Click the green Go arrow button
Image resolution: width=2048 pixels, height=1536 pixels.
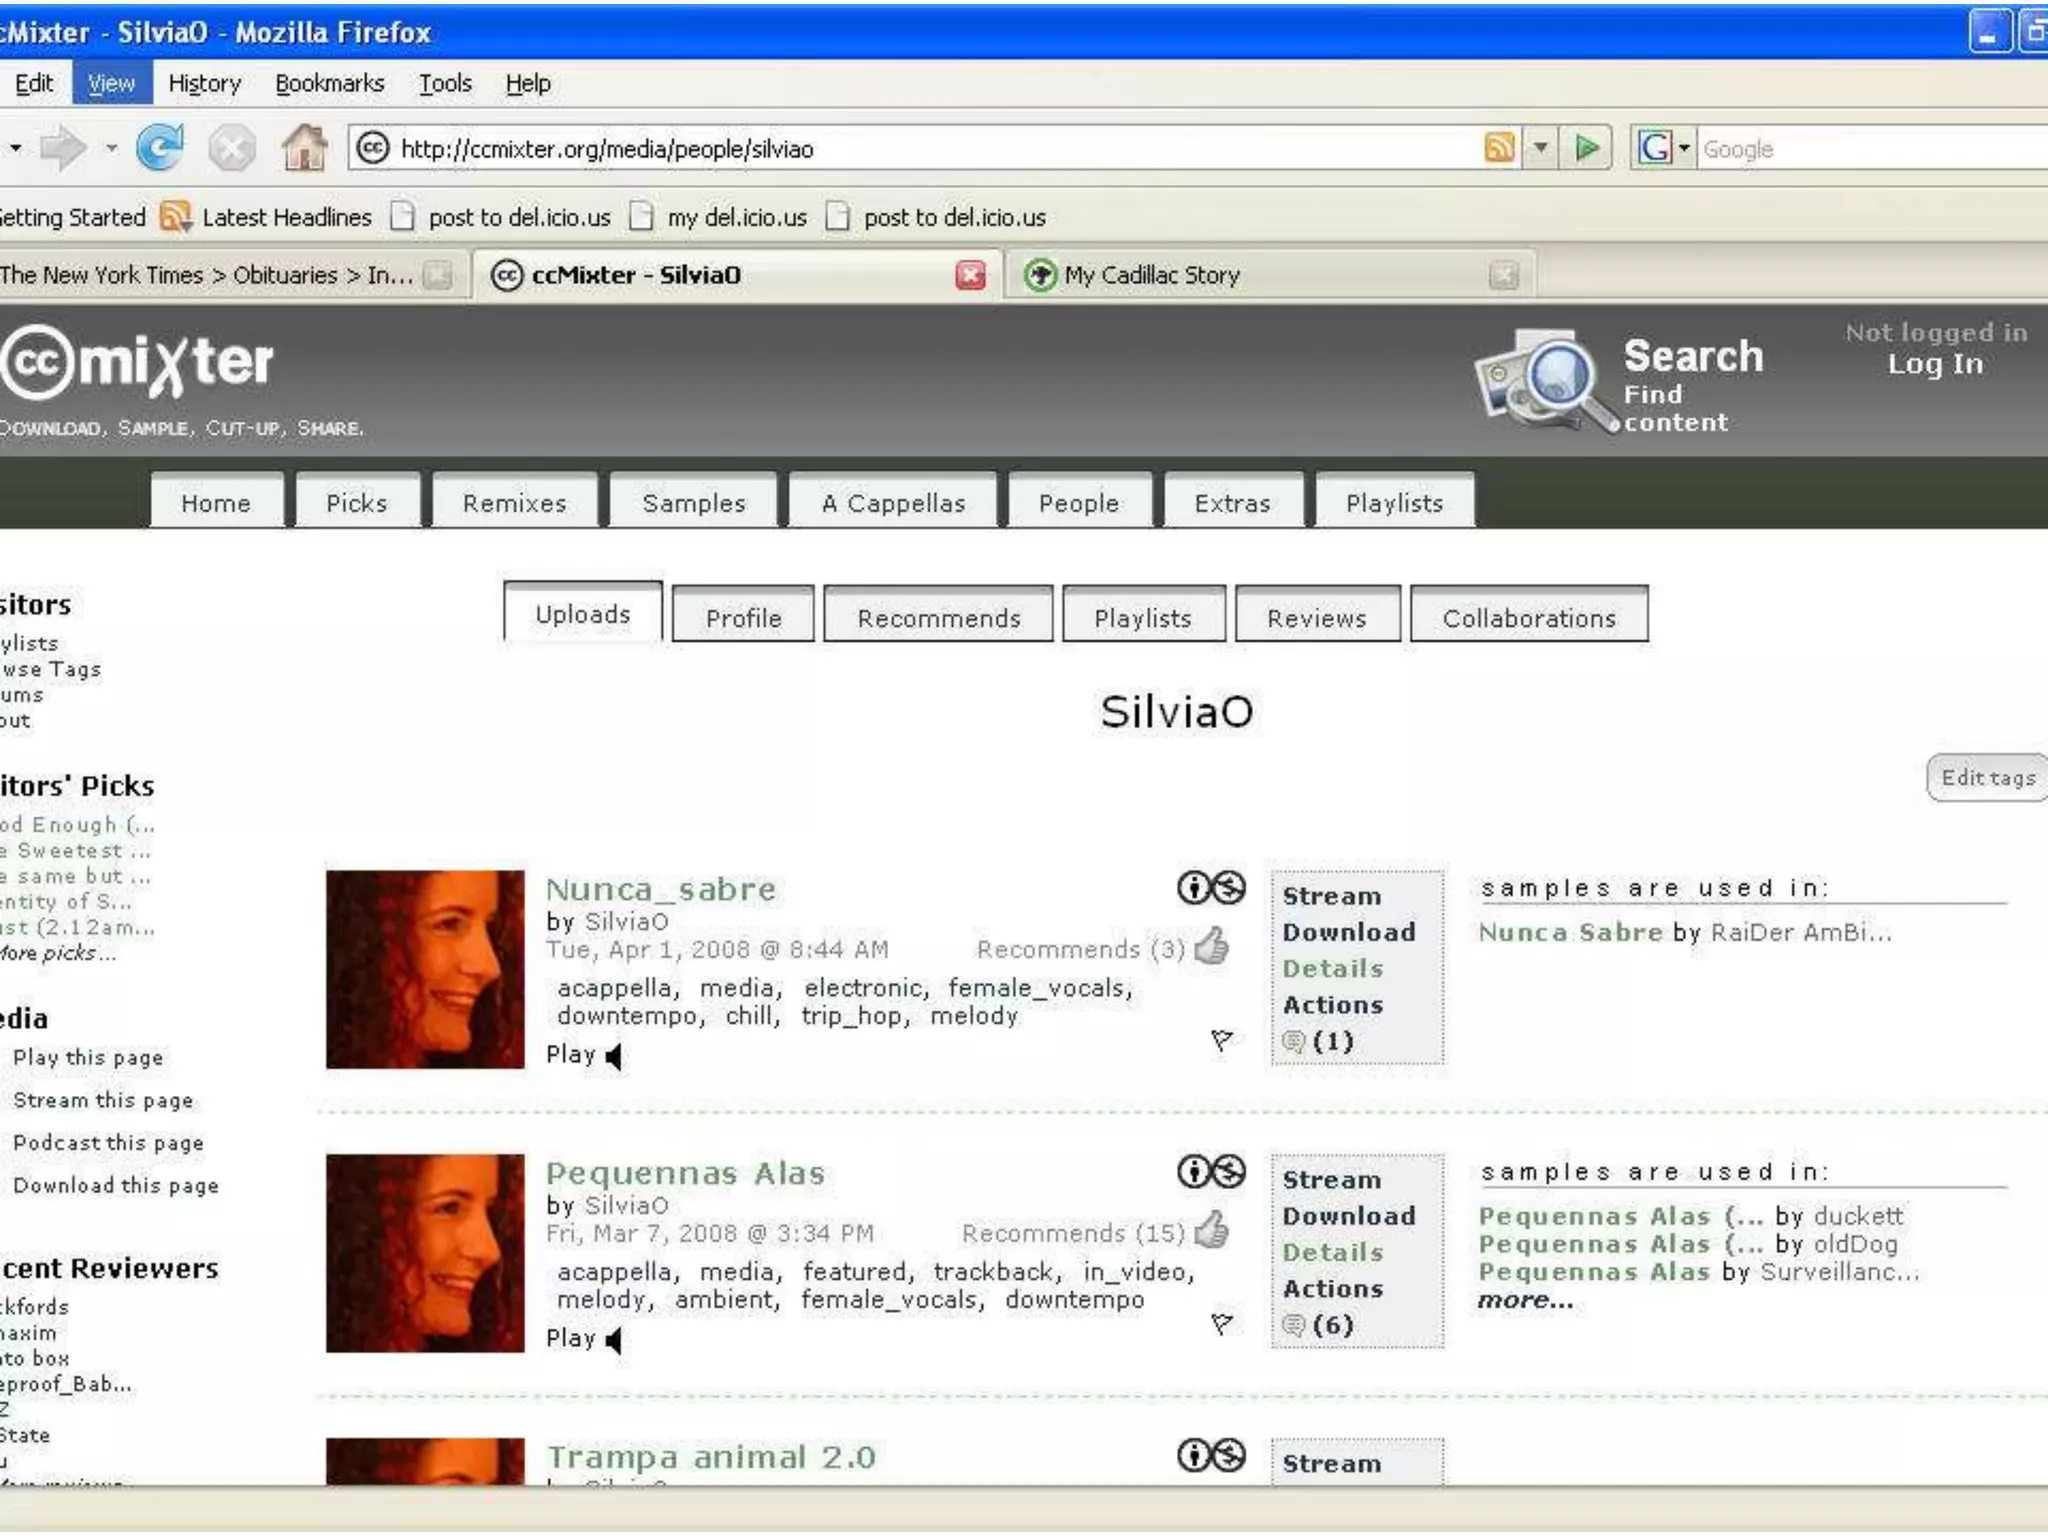click(1587, 149)
